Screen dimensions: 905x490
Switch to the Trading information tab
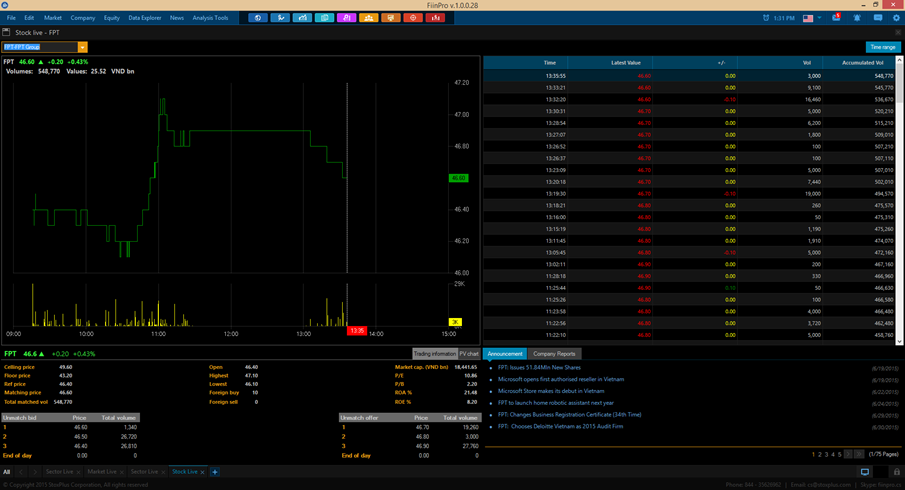click(435, 354)
